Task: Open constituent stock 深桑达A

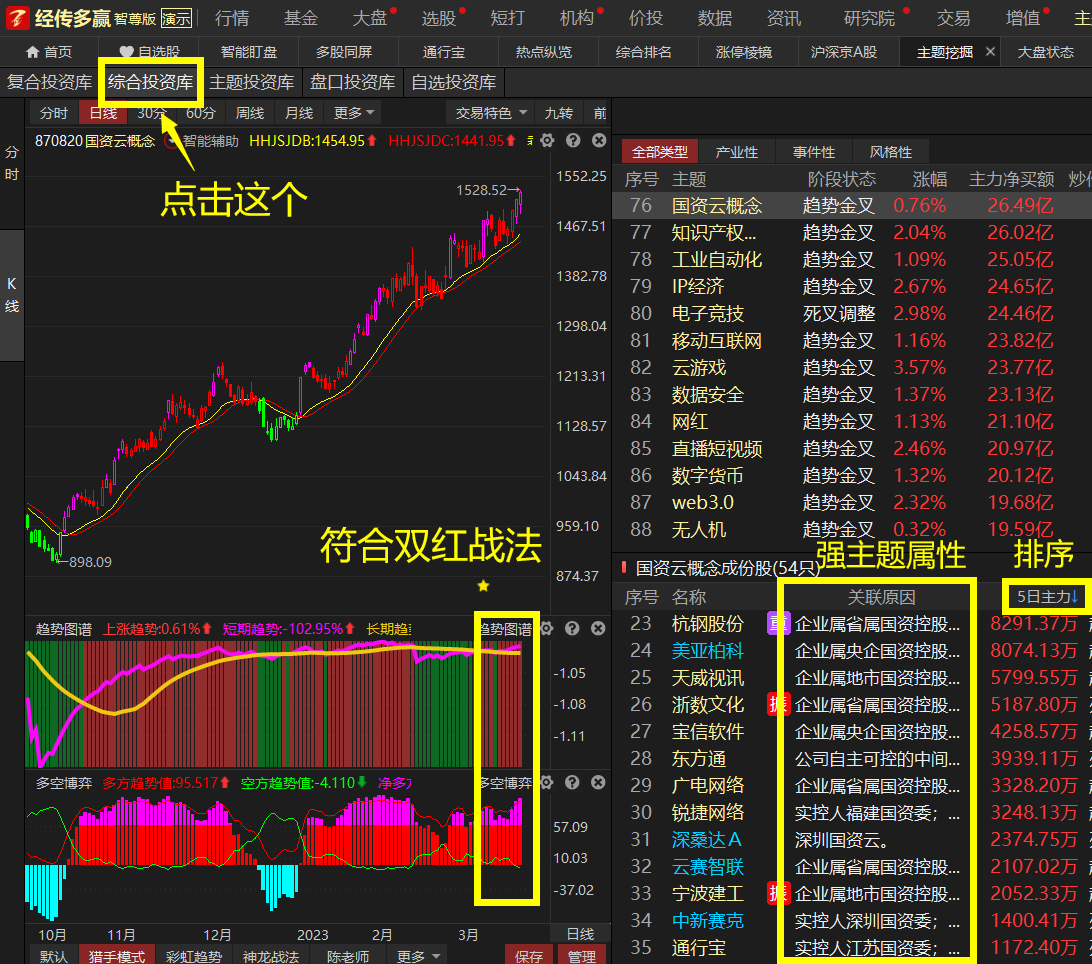Action: pyautogui.click(x=706, y=839)
